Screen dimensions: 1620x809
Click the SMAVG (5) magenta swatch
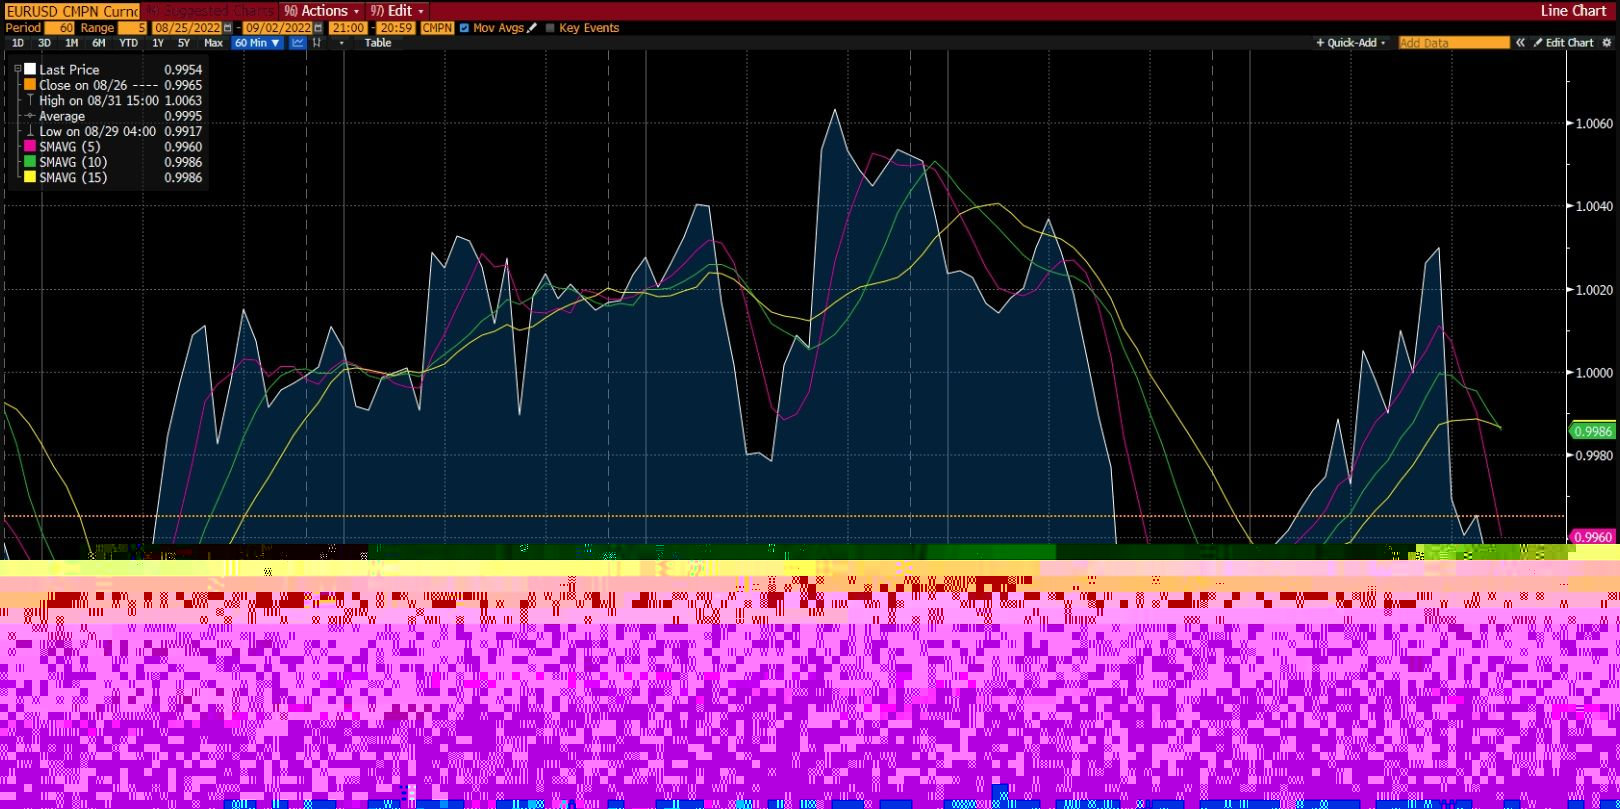30,147
